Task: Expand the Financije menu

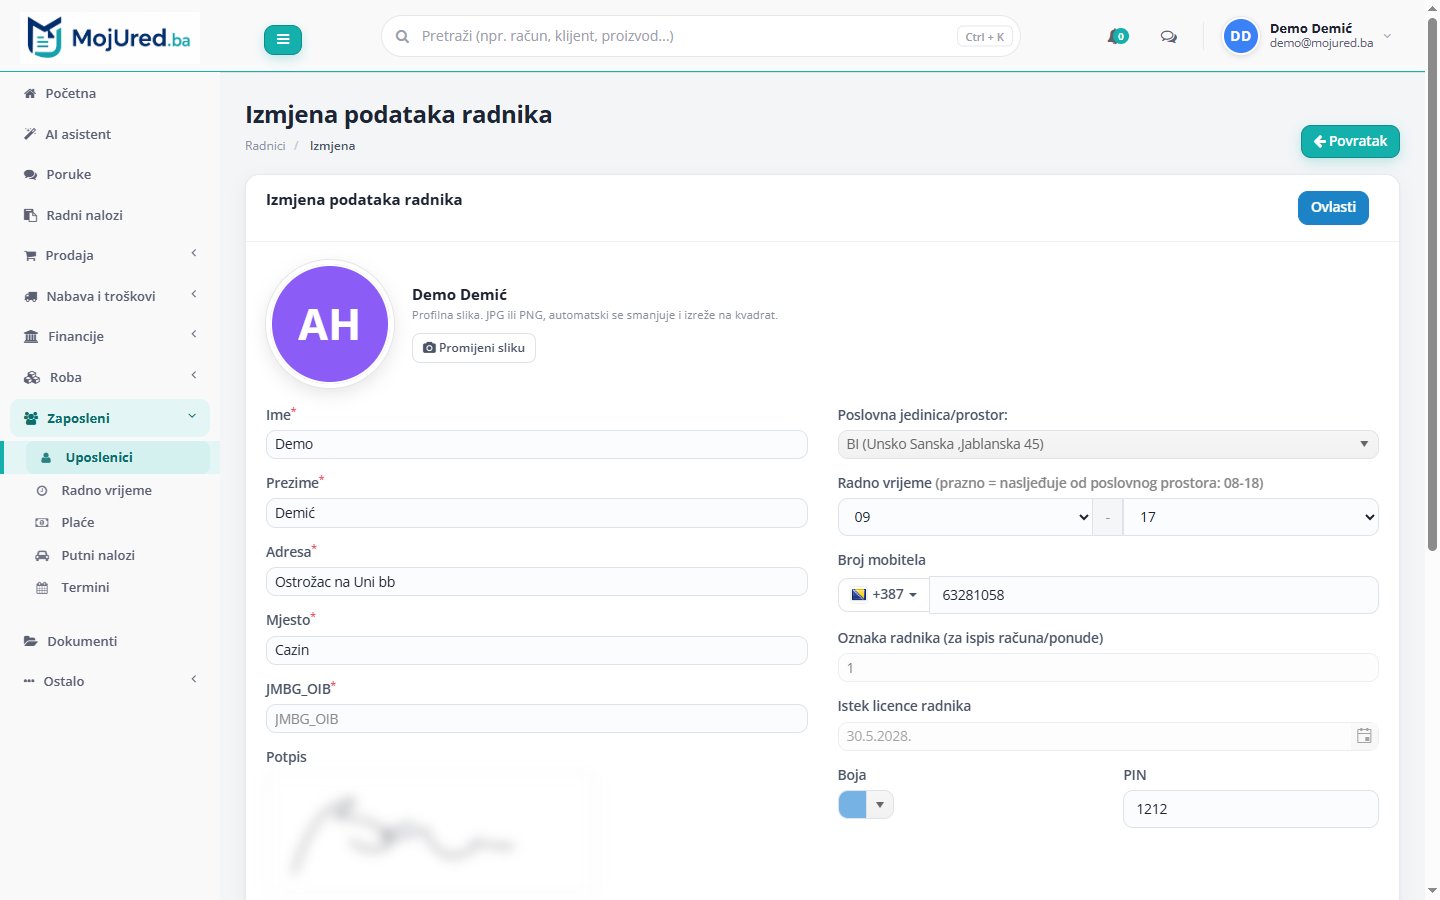Action: tap(110, 336)
